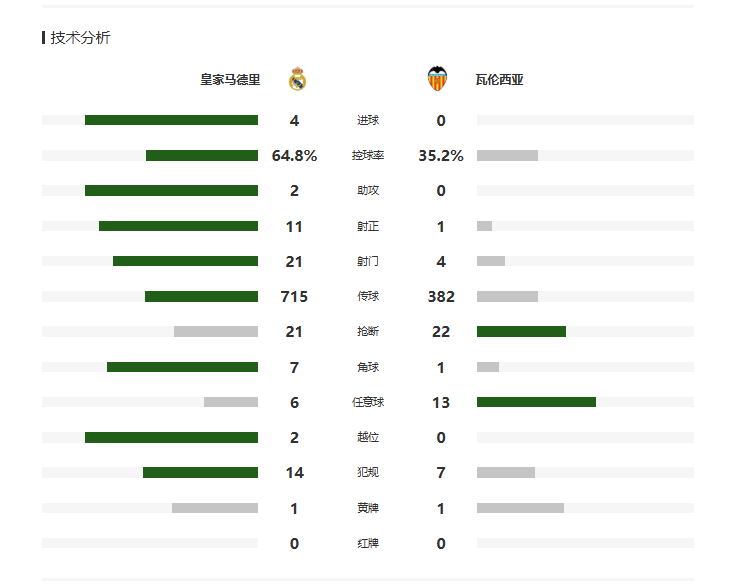Select the 黄牌 yellow card label
Screen dimensions: 731x586
(x=368, y=508)
